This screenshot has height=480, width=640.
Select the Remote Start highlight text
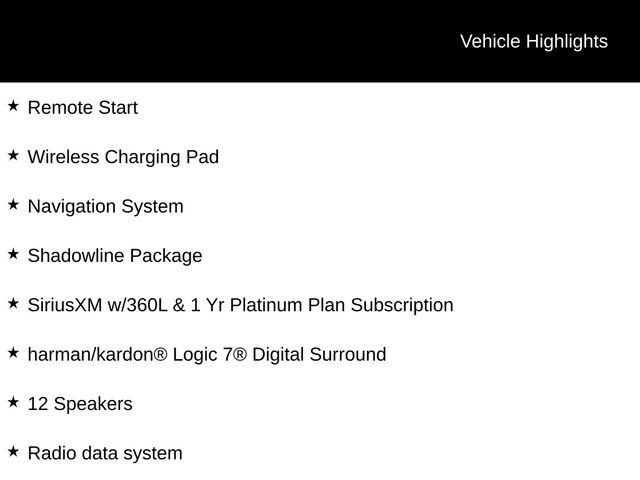click(x=83, y=108)
